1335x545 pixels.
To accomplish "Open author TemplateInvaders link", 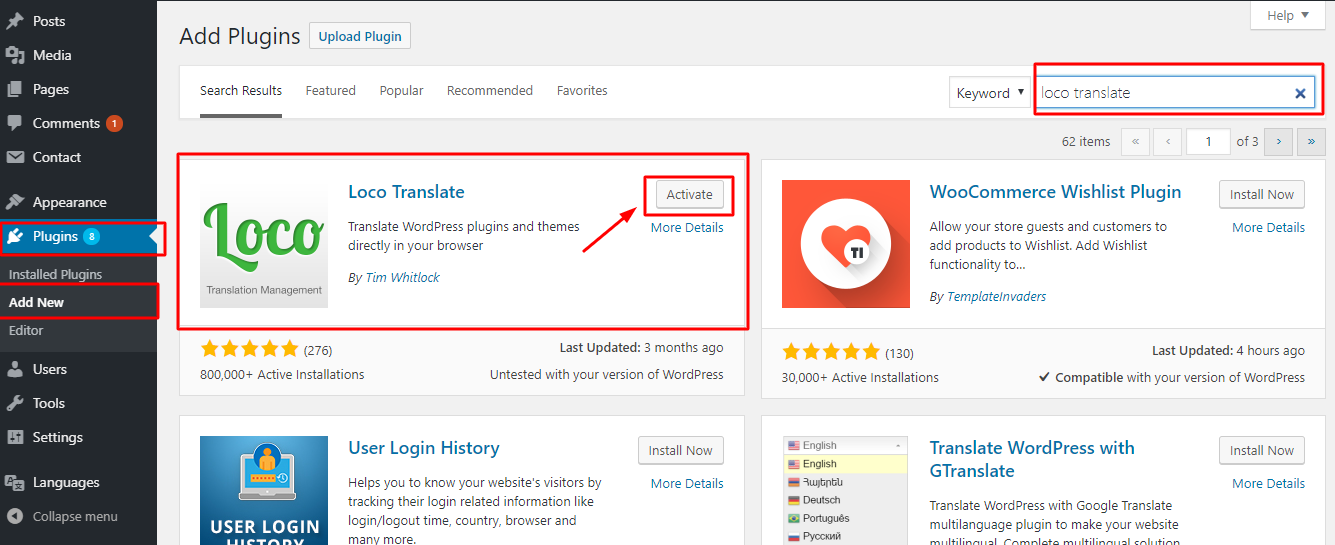I will point(996,296).
